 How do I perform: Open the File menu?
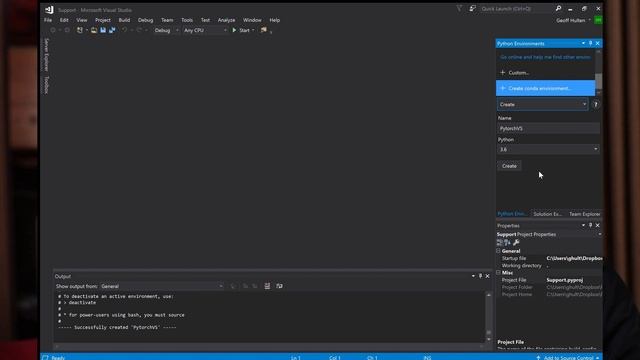(48, 20)
